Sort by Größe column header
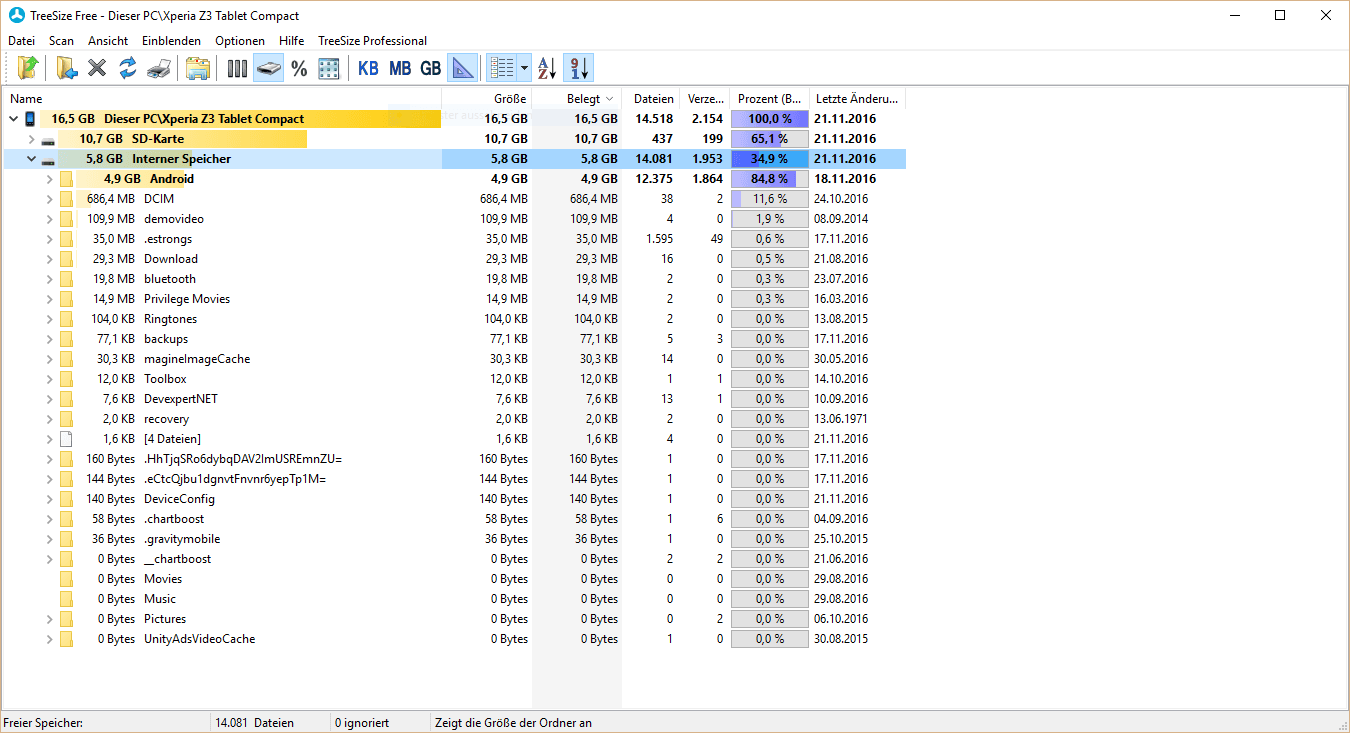 (487, 99)
